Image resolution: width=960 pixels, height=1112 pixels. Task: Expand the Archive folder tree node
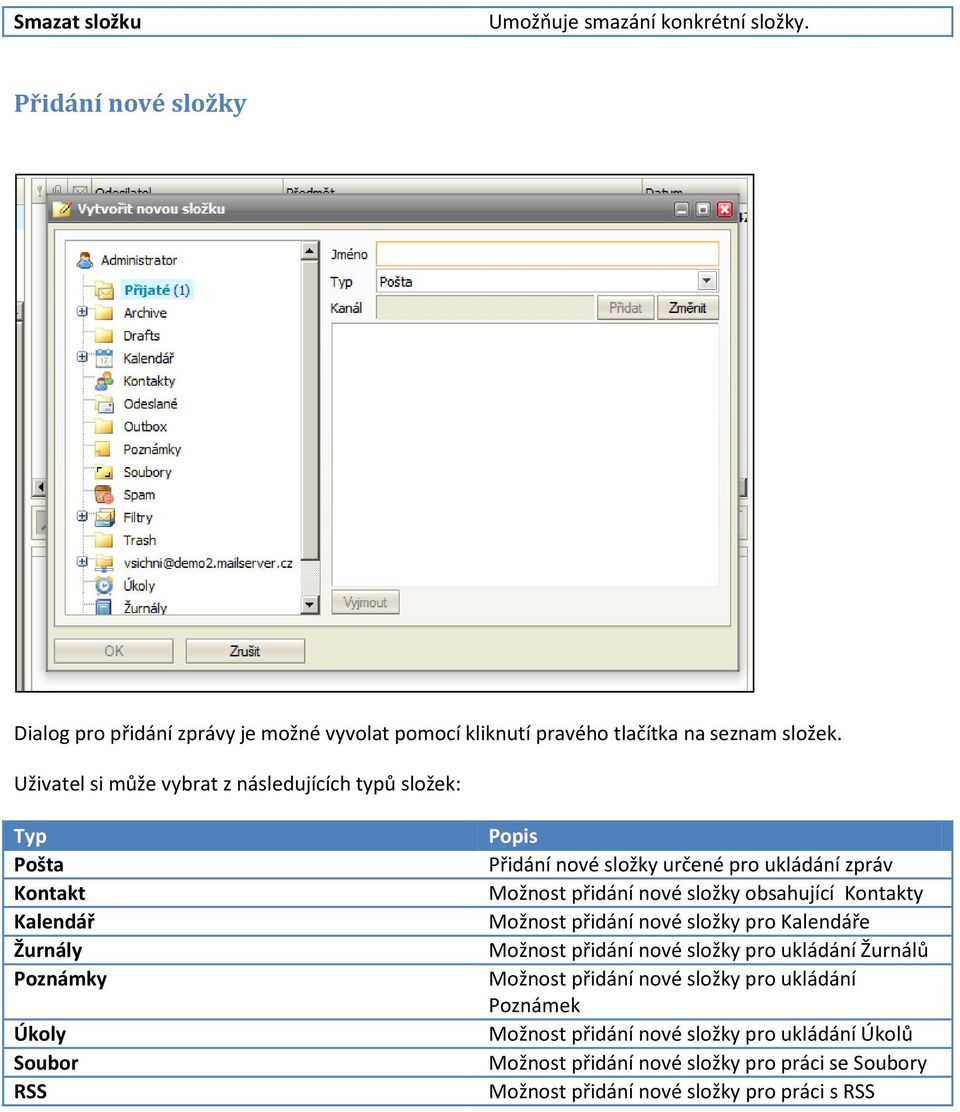coord(82,311)
